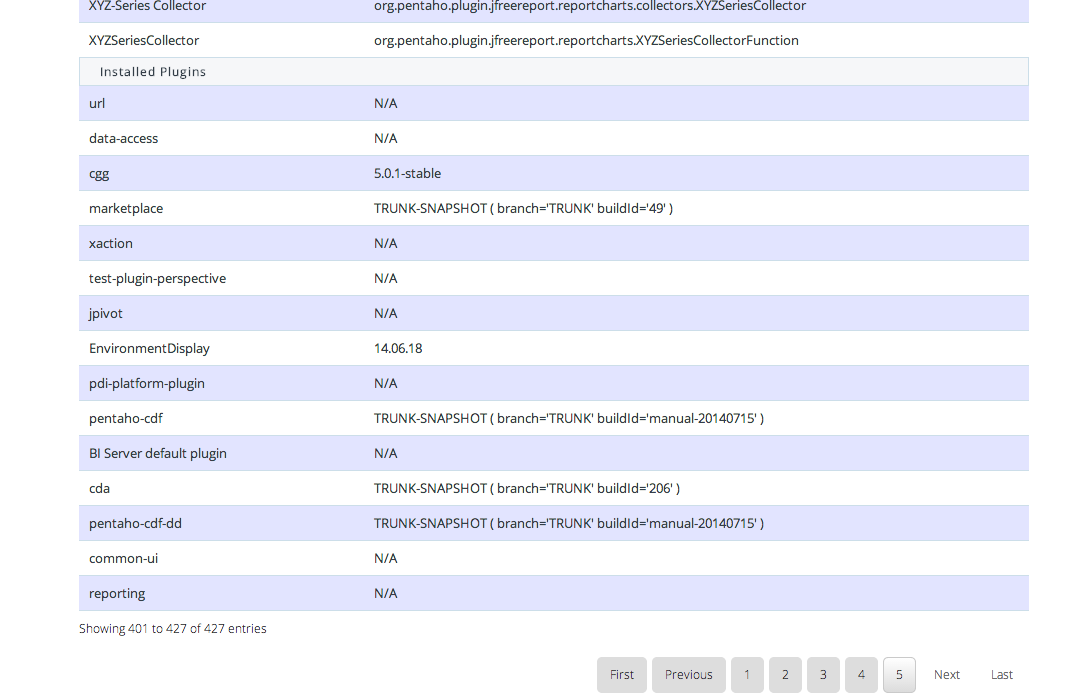Click the N/A value for jpivot
The image size is (1071, 695).
point(385,313)
